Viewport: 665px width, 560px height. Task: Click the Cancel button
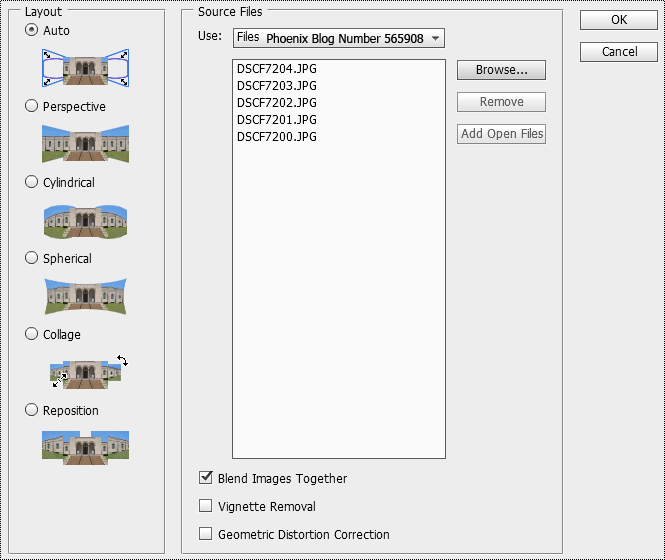pos(618,51)
